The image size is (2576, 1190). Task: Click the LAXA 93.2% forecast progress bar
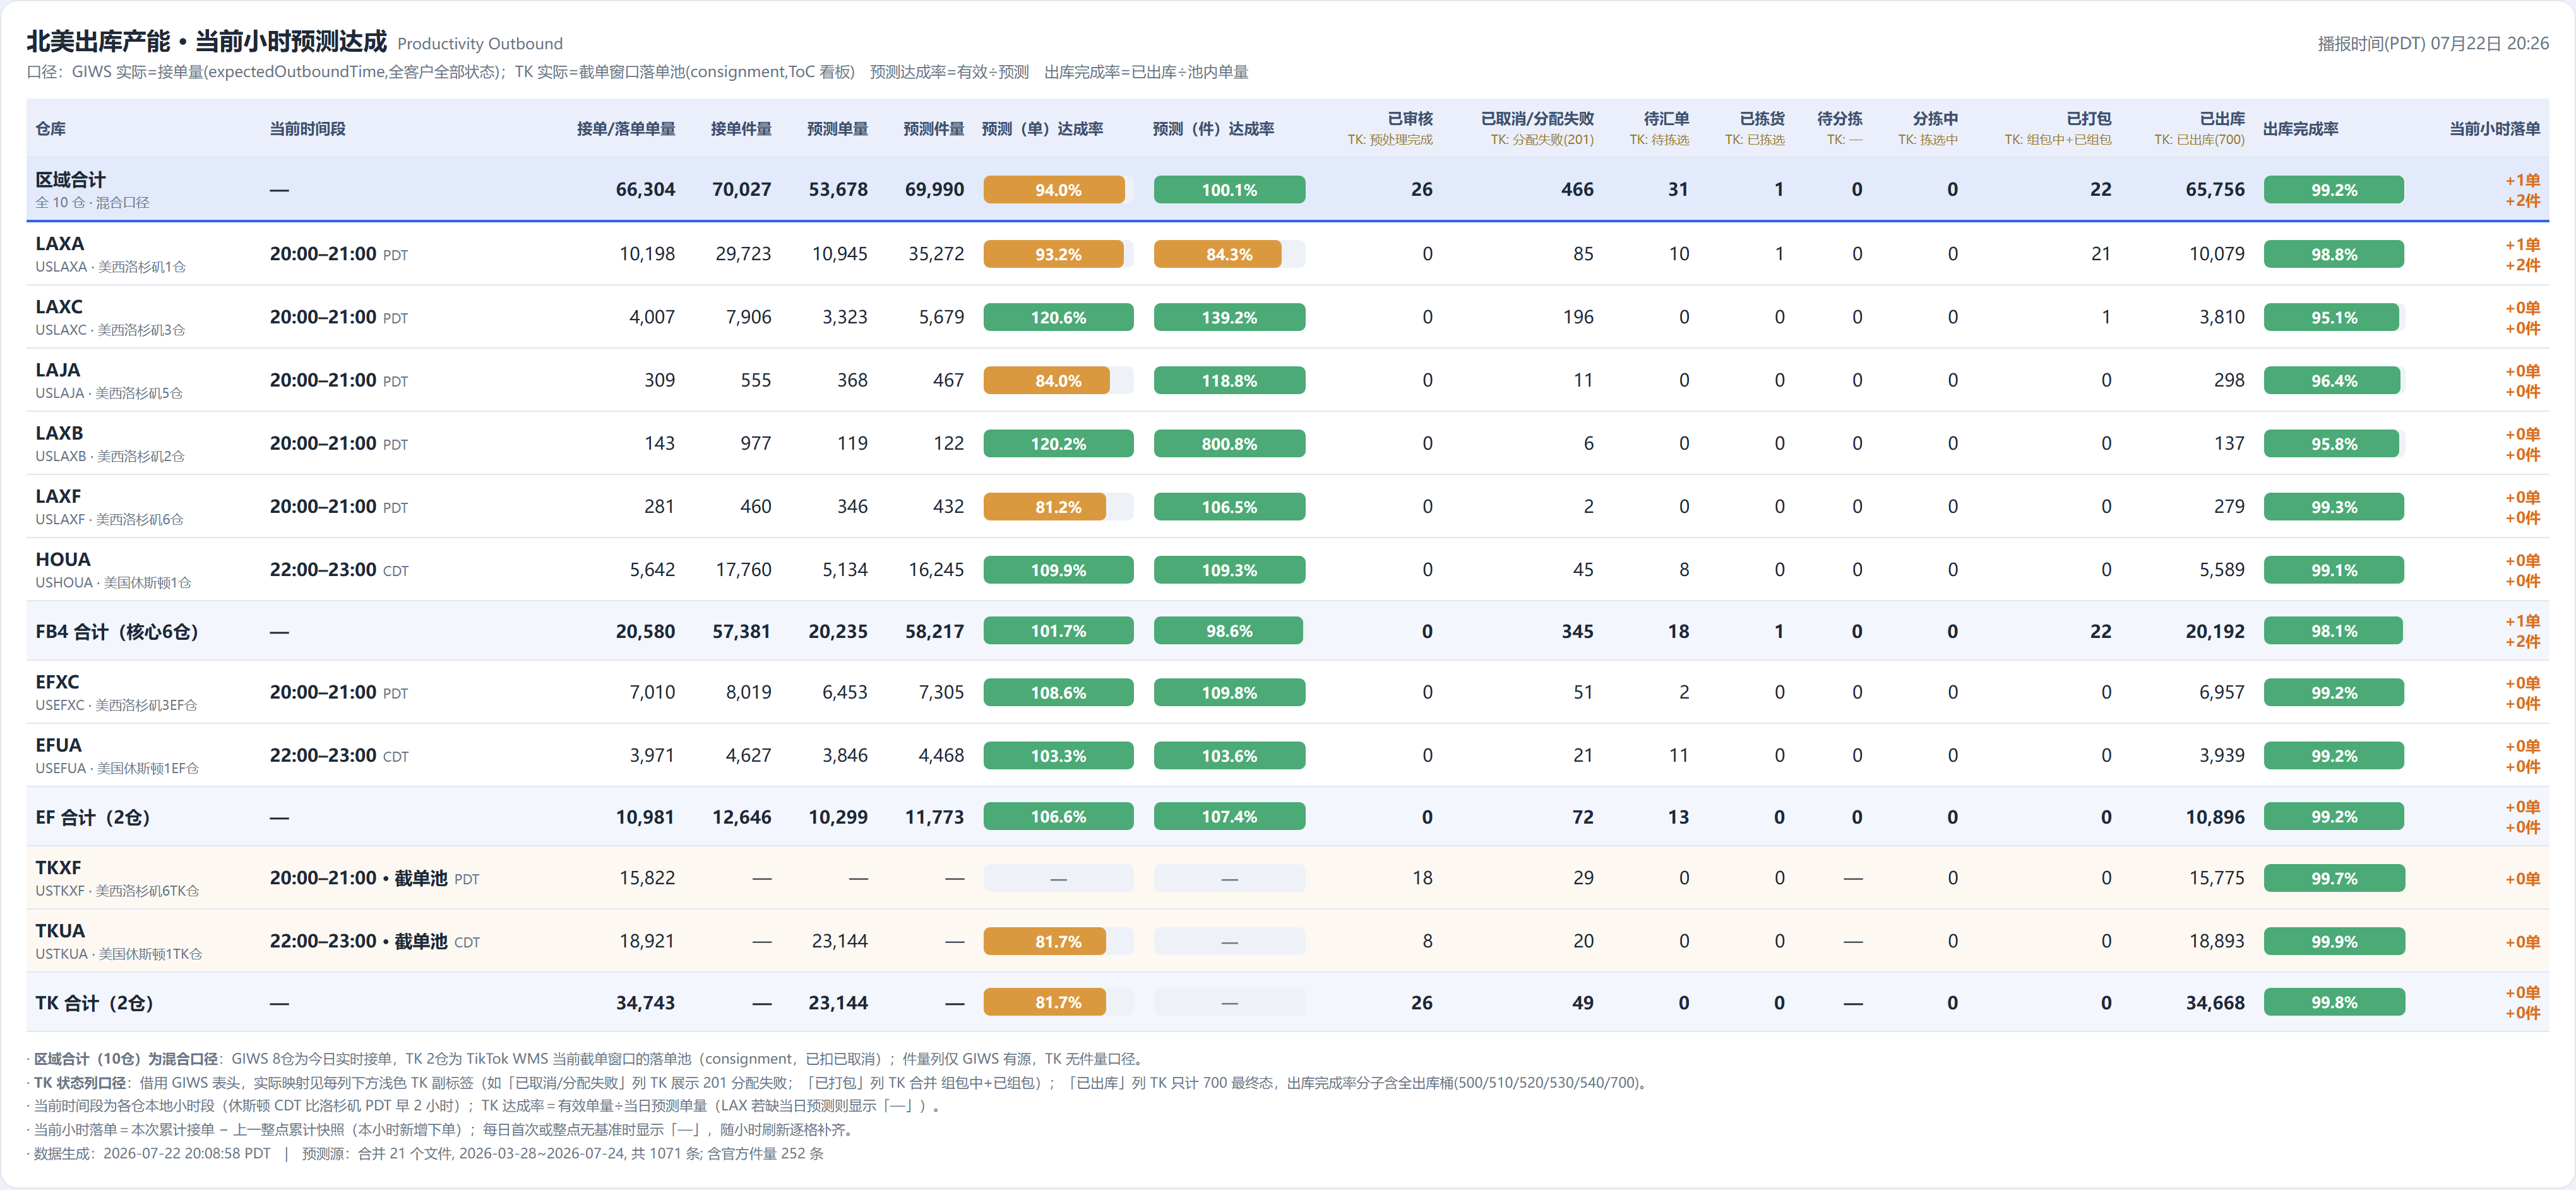click(1058, 254)
